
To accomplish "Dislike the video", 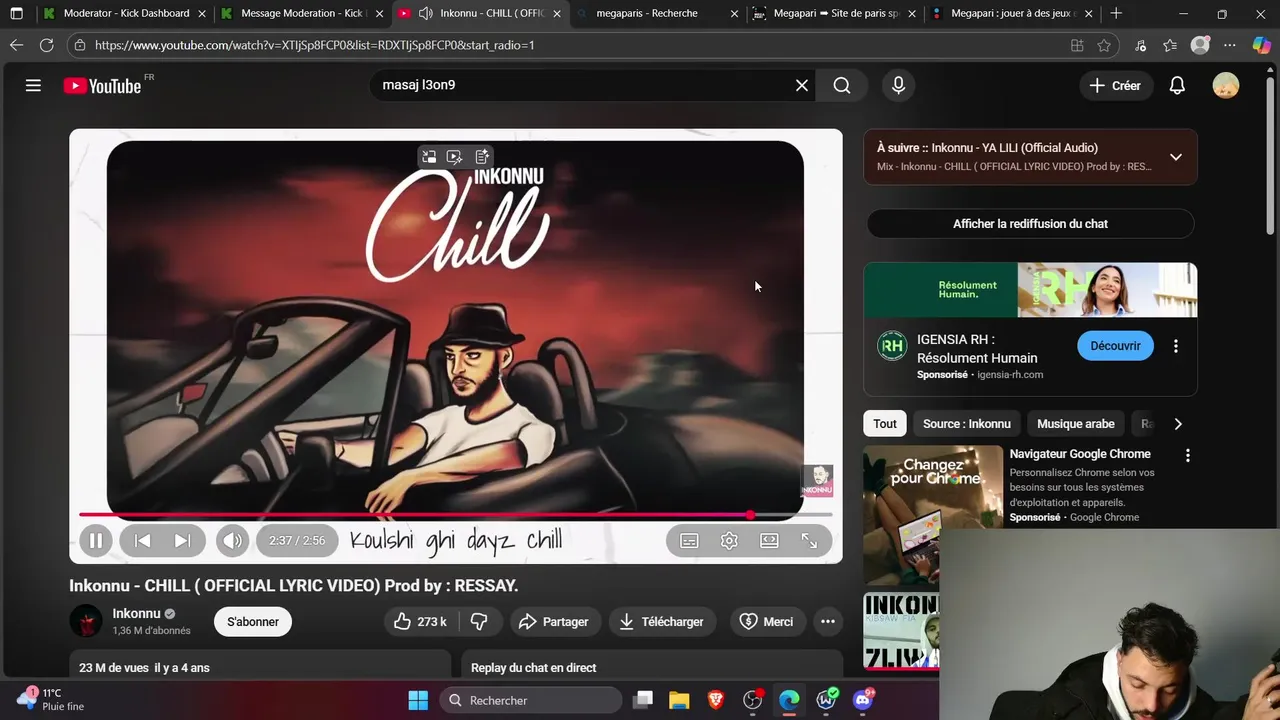I will pos(479,622).
